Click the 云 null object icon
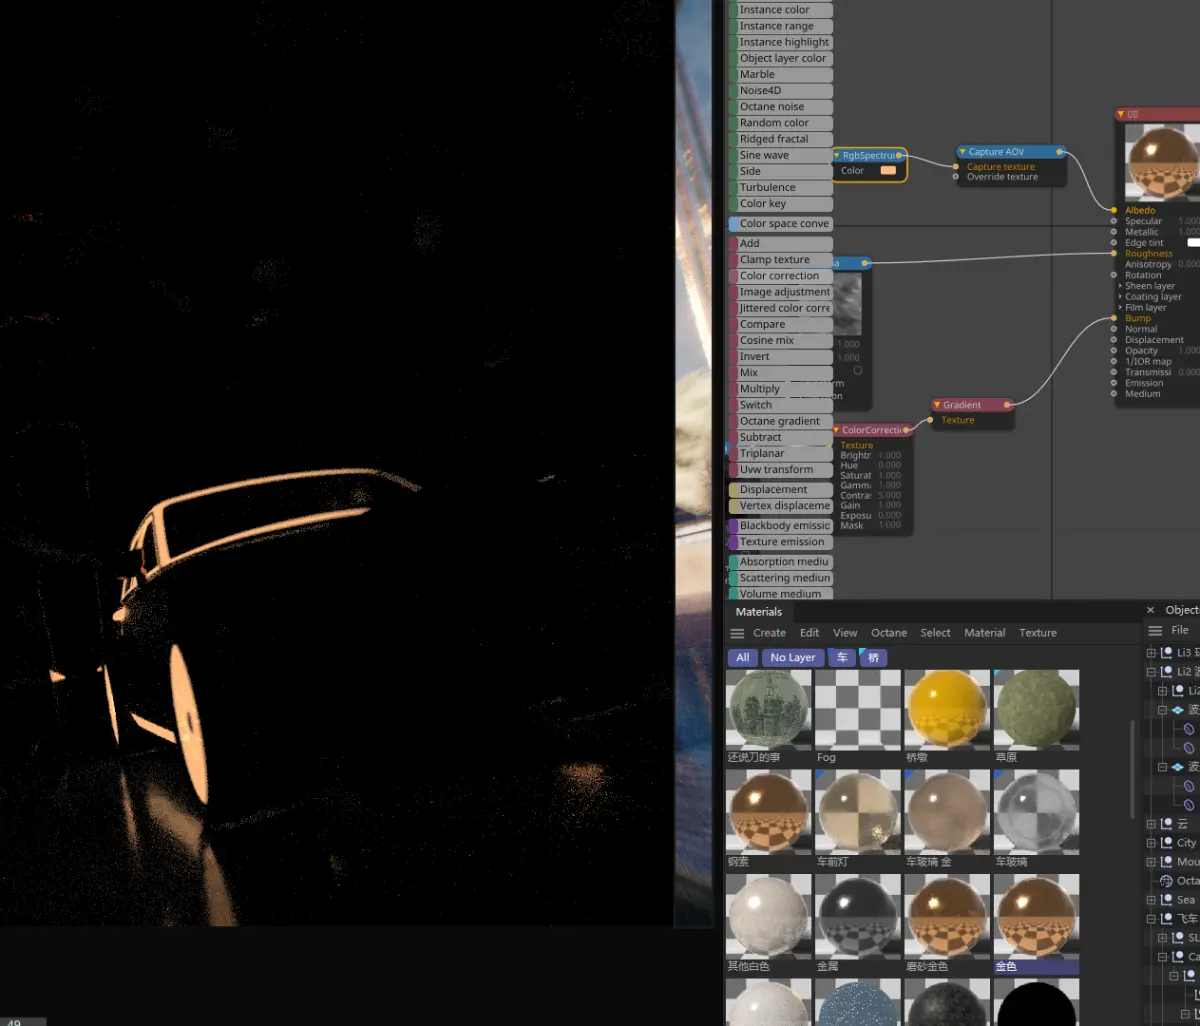 click(x=1166, y=823)
